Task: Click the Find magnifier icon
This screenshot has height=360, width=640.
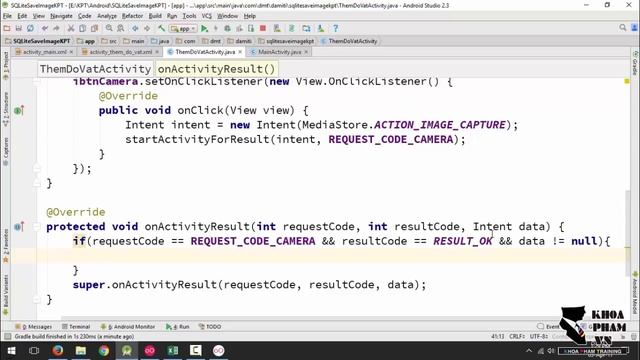Action: point(109,29)
